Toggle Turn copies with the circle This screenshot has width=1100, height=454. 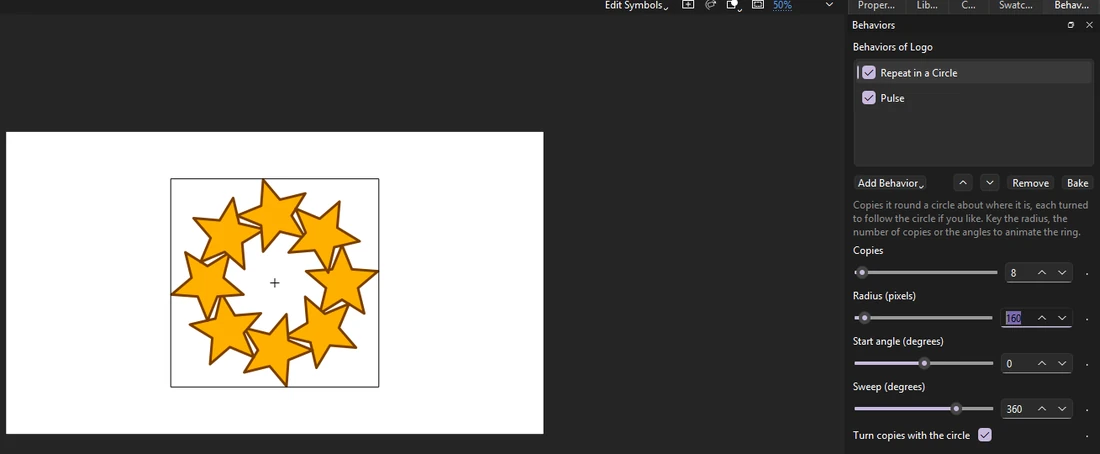tap(985, 435)
